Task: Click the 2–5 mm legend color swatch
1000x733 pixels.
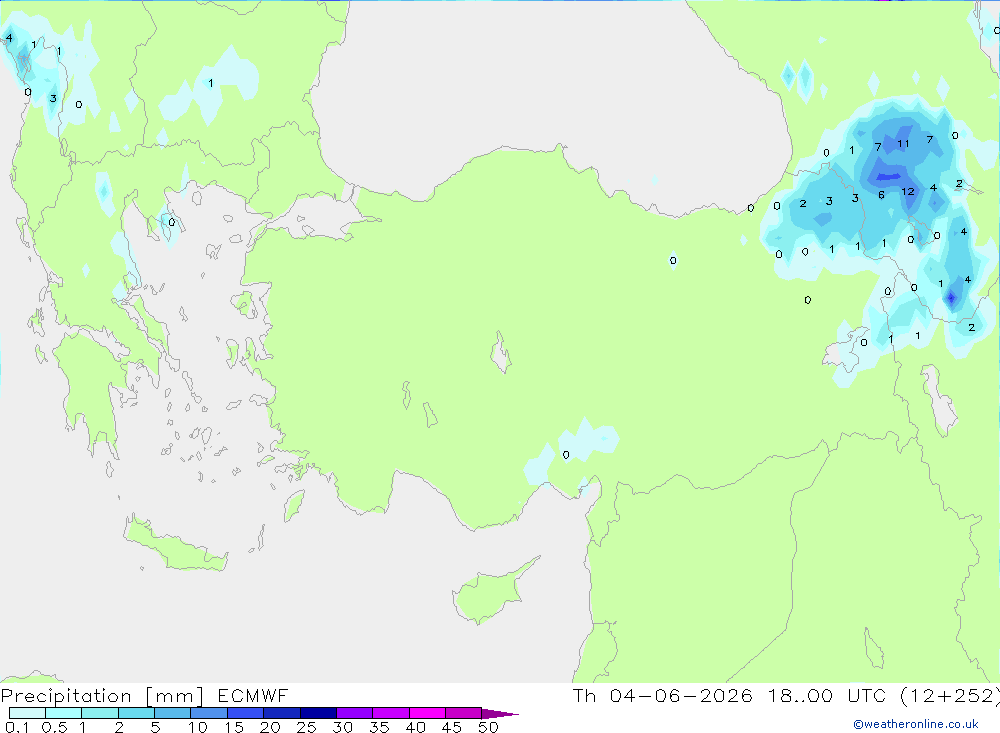Action: pyautogui.click(x=136, y=713)
